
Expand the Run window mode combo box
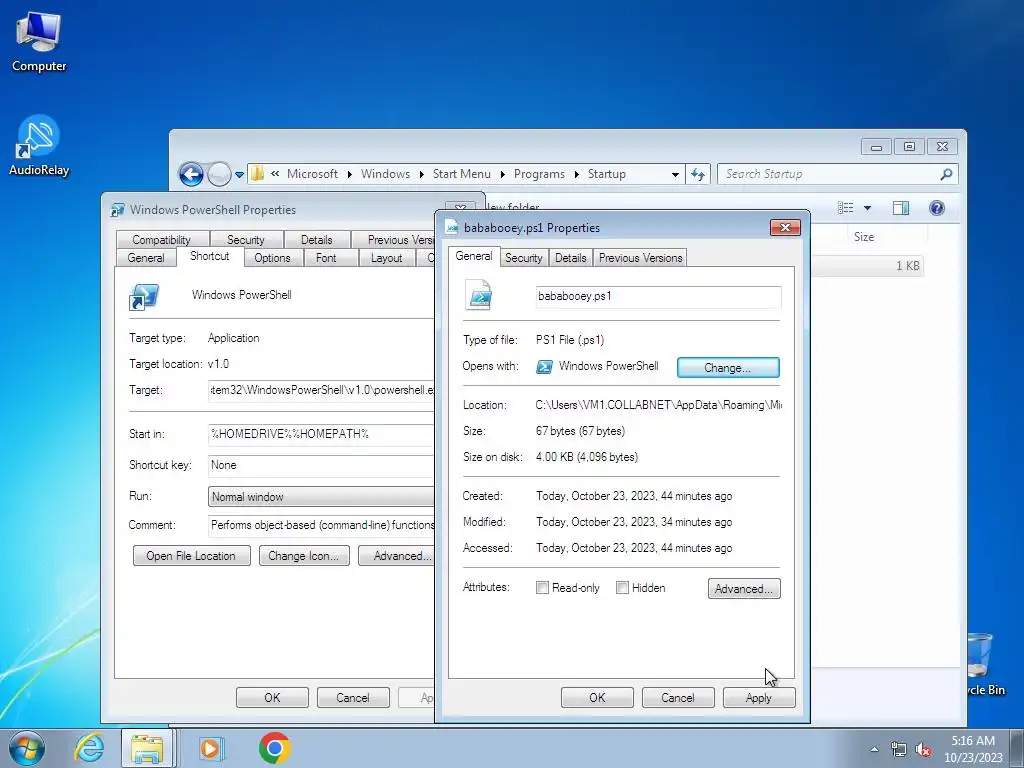click(321, 496)
